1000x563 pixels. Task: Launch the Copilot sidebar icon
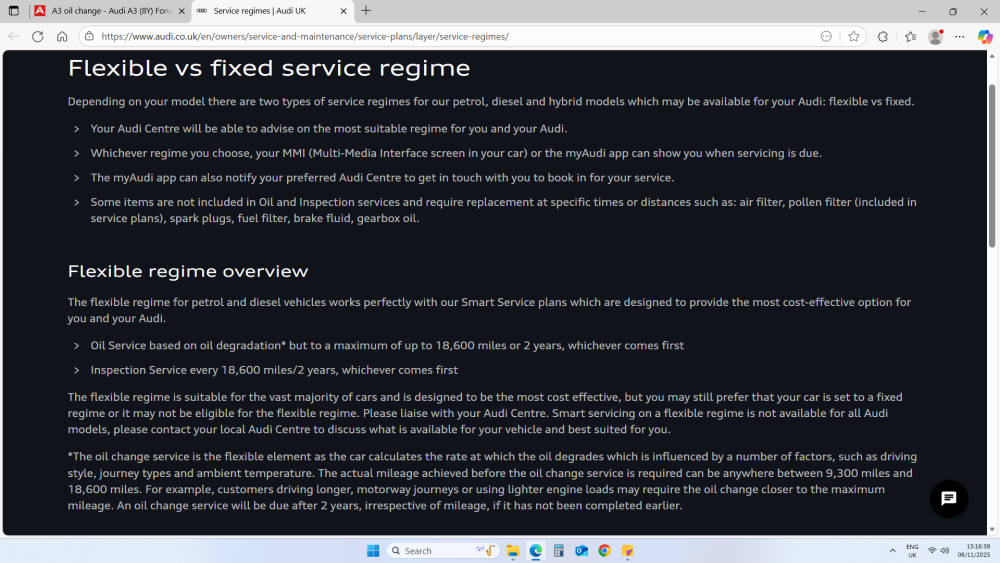(x=985, y=36)
